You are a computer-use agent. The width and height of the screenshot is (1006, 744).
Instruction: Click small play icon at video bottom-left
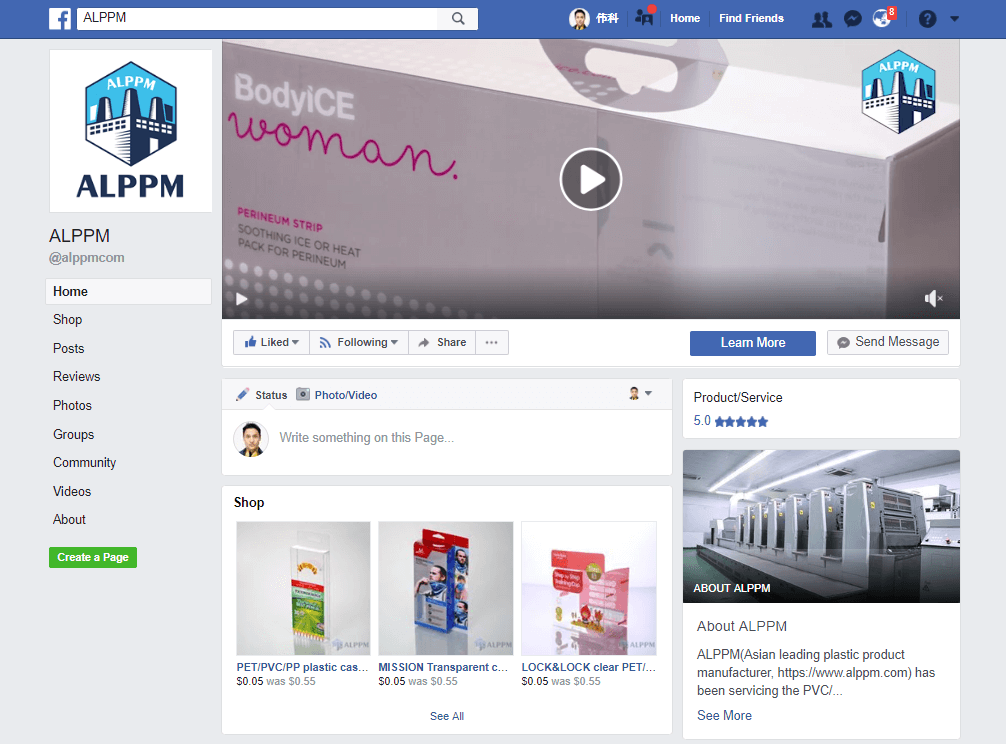[x=241, y=299]
